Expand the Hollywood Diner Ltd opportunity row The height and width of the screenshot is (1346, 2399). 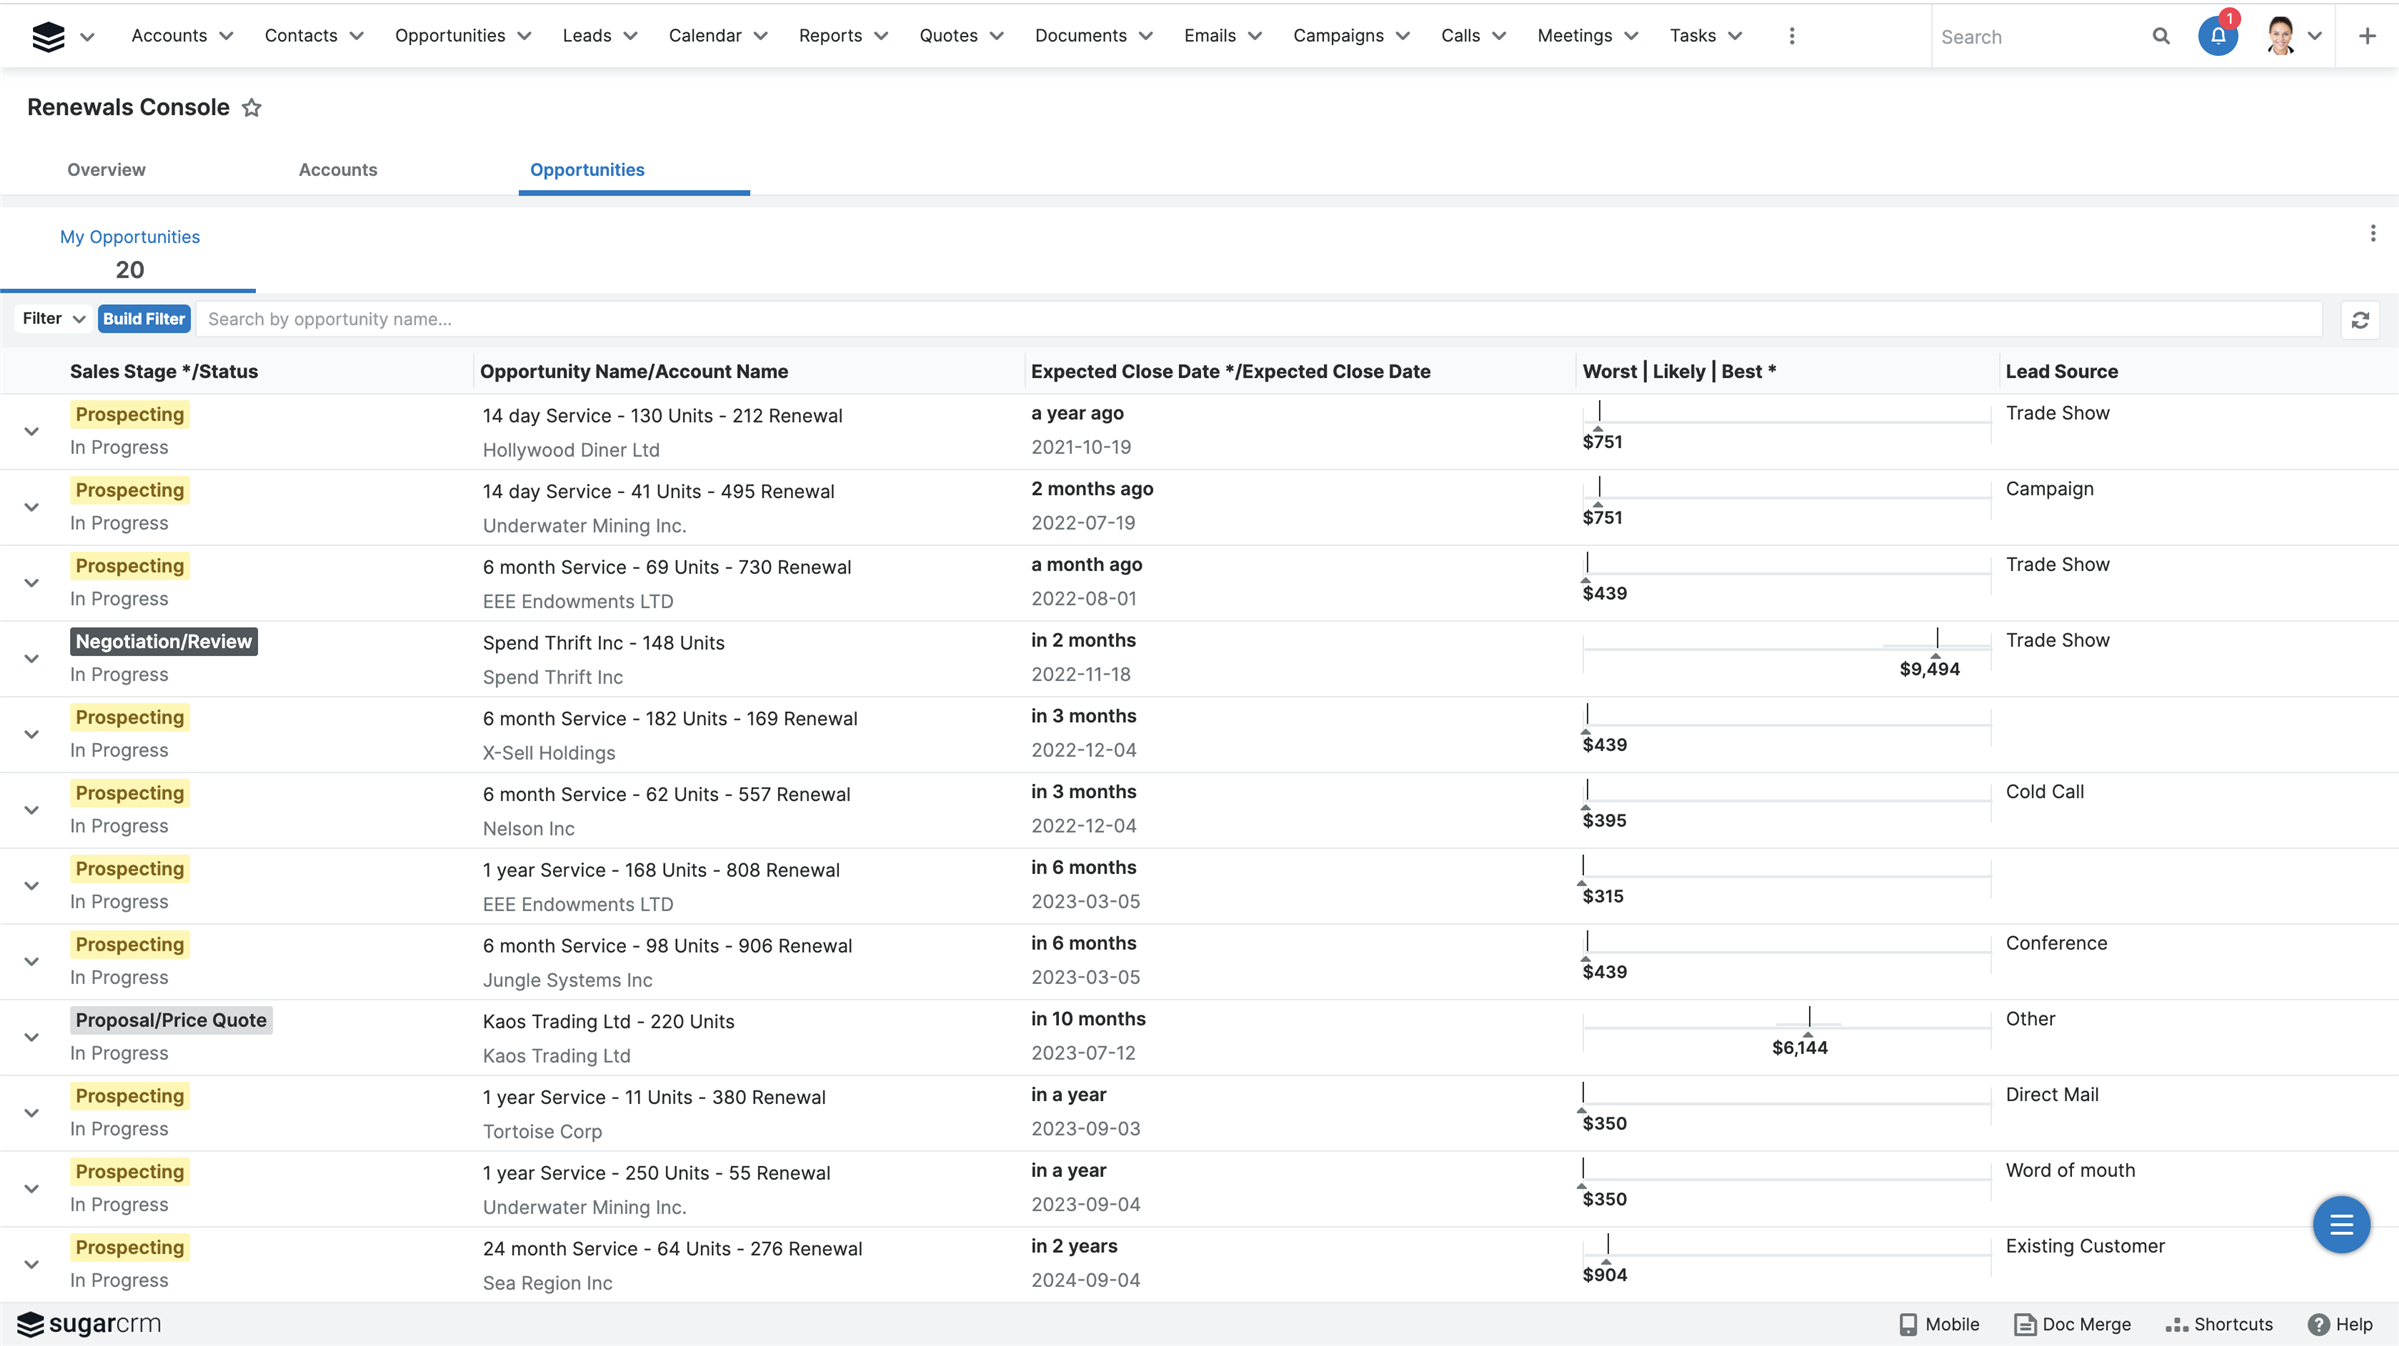pos(32,432)
